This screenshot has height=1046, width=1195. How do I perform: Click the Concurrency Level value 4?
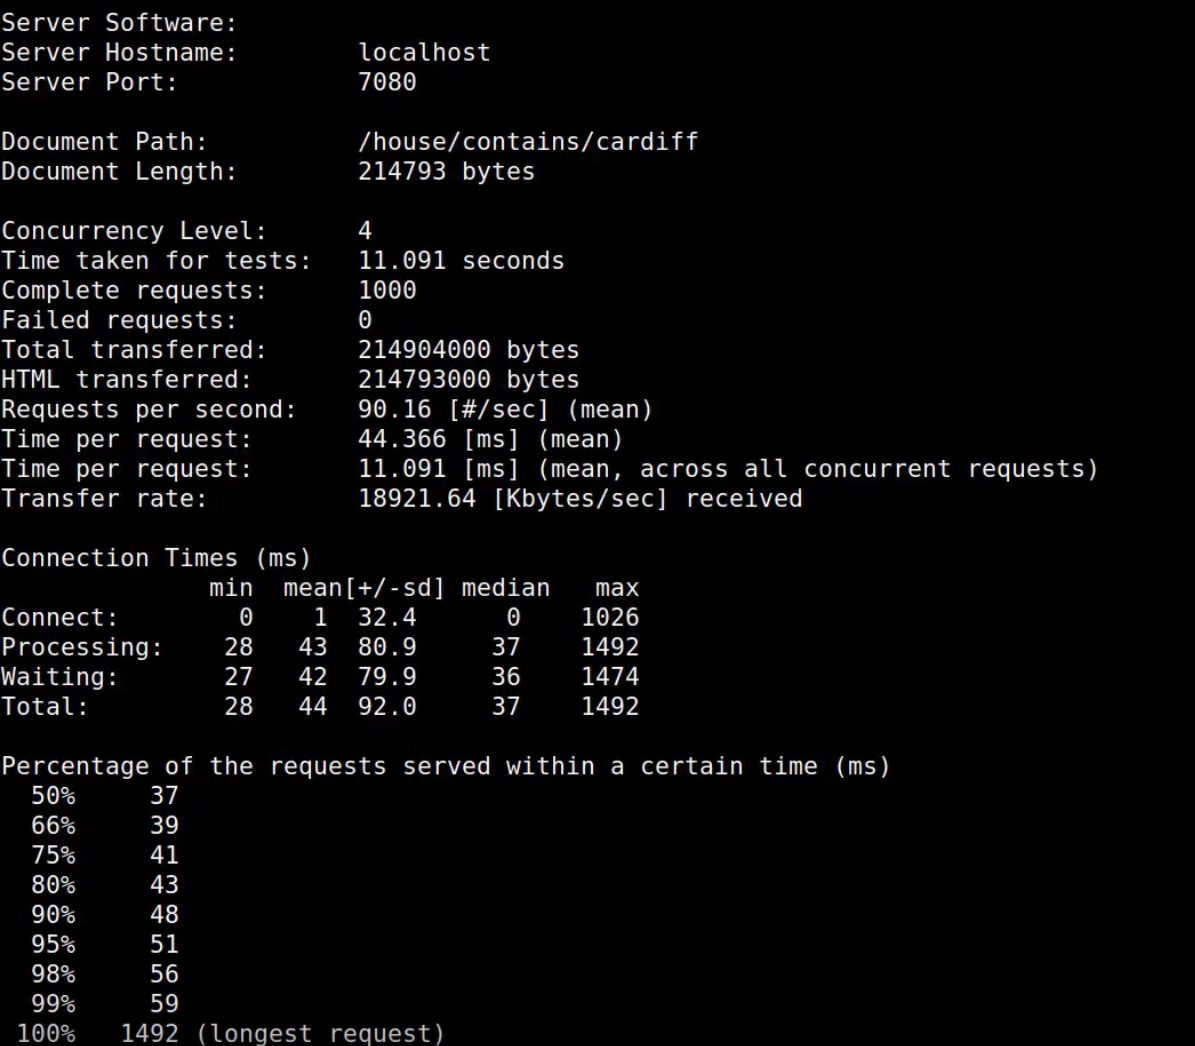point(365,231)
